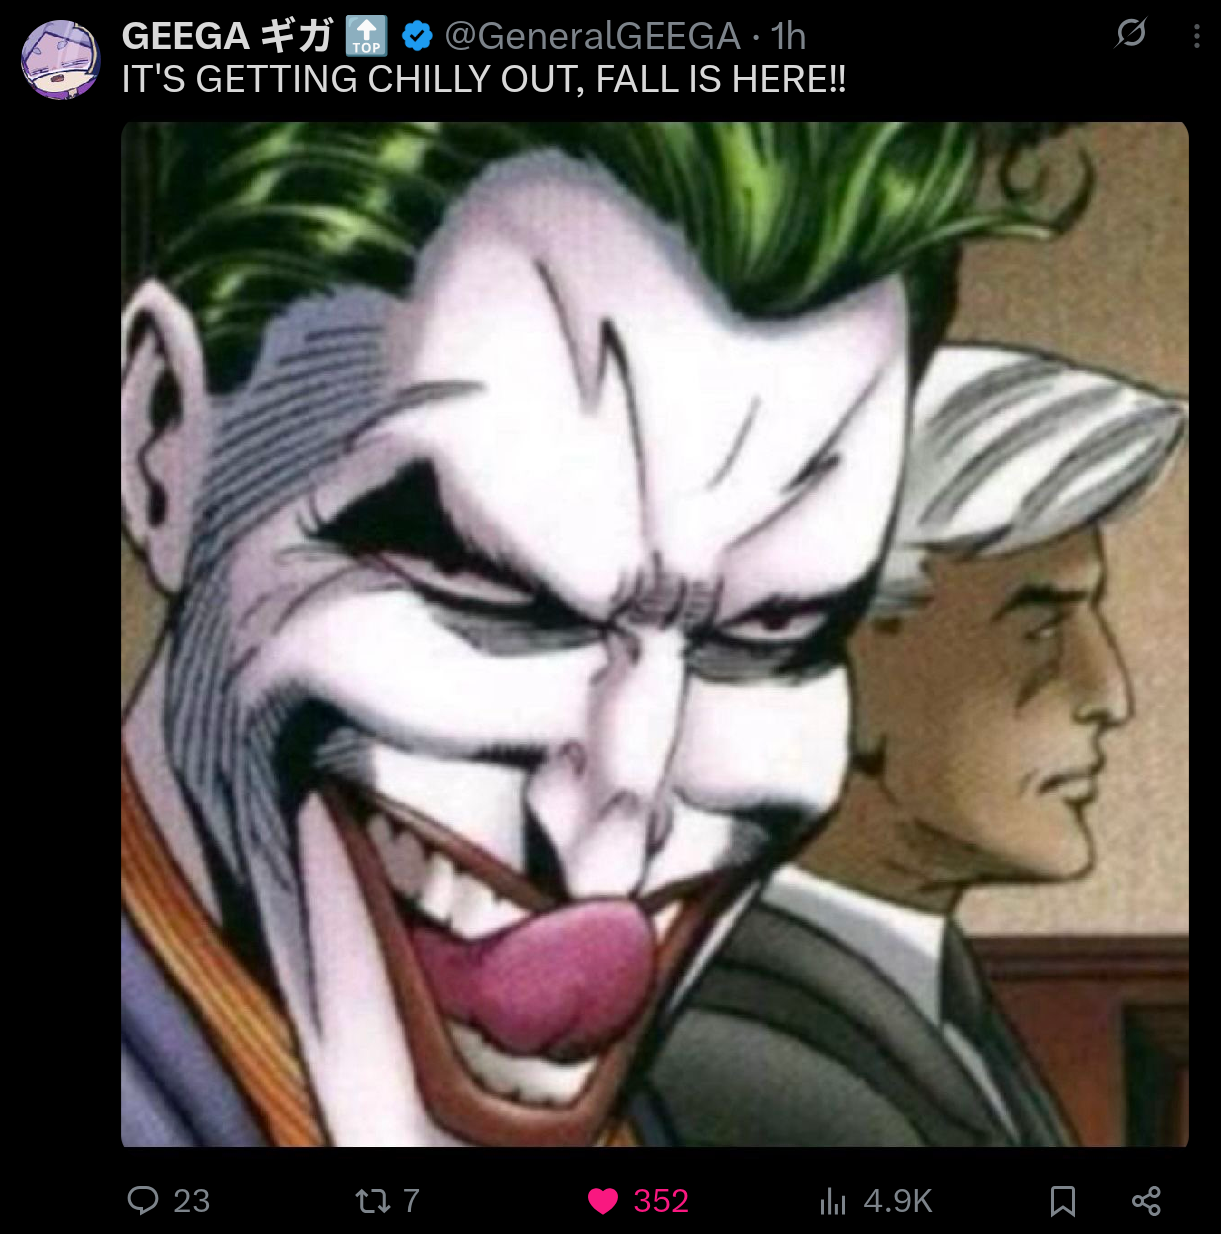The width and height of the screenshot is (1221, 1234).
Task: Open the 1h timestamp link
Action: coord(788,36)
